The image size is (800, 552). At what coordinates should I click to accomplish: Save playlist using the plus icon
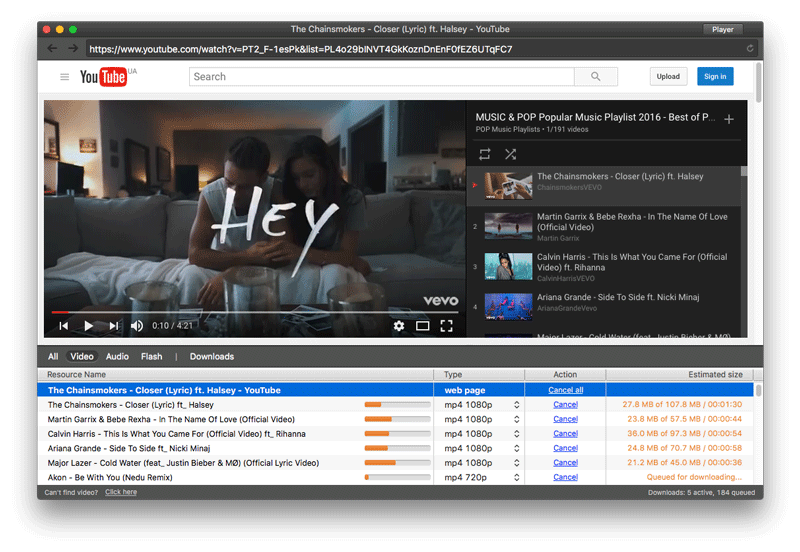click(729, 119)
